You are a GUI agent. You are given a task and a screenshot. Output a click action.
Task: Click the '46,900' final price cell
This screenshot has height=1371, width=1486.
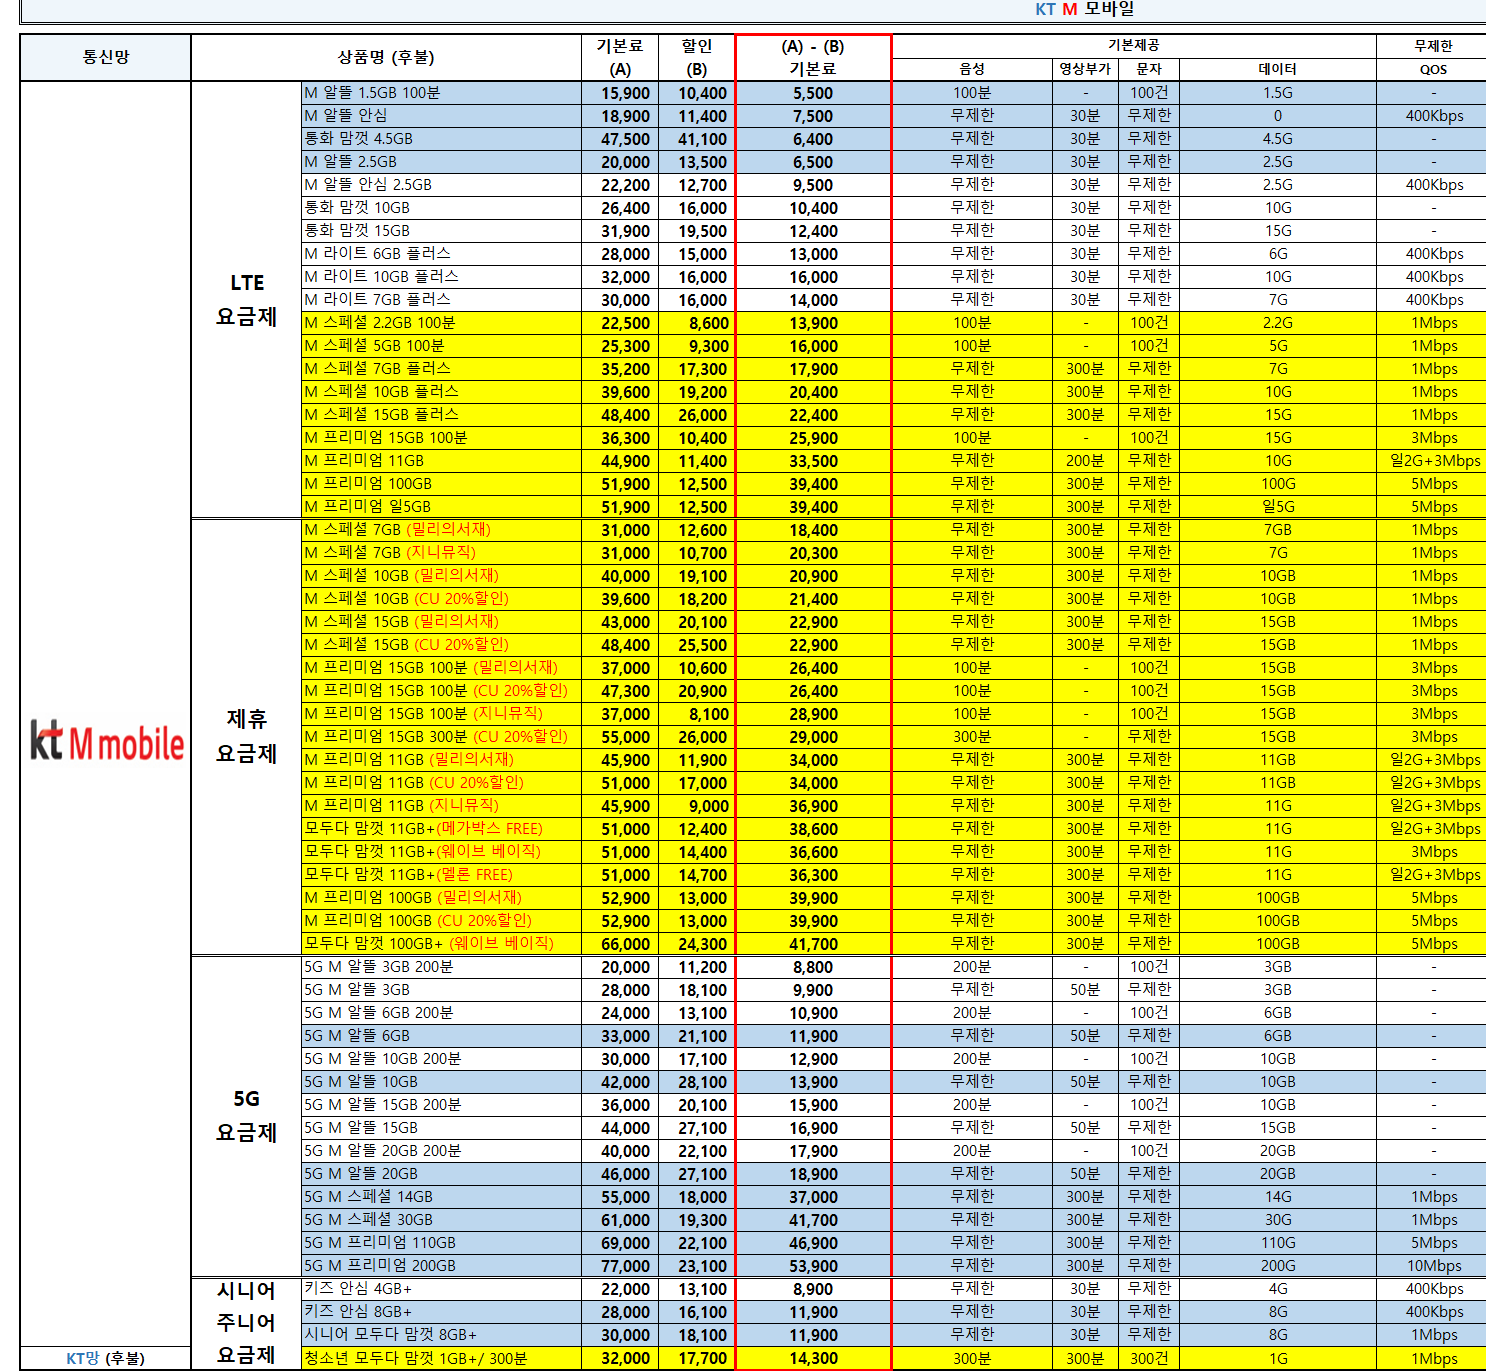point(813,1243)
